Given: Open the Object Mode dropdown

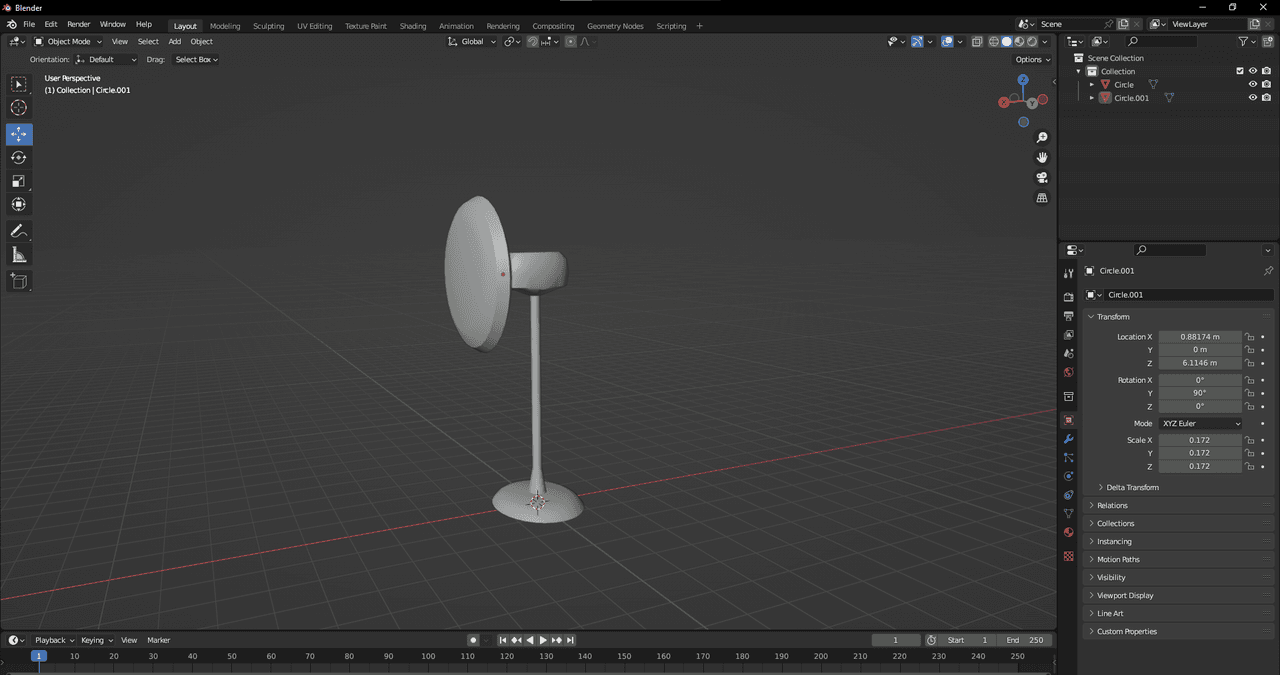Looking at the screenshot, I should [x=68, y=42].
